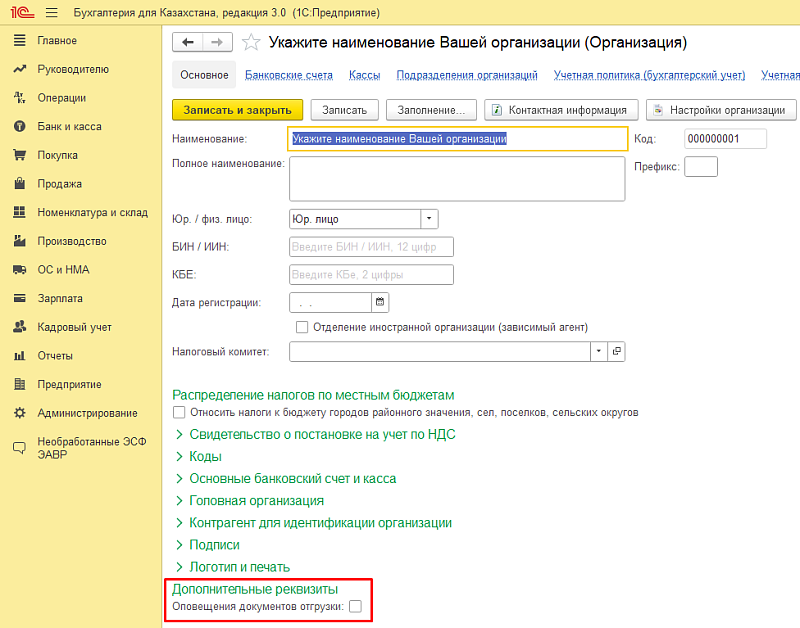The image size is (800, 628).
Task: Click the forward navigation arrow
Action: (x=218, y=42)
